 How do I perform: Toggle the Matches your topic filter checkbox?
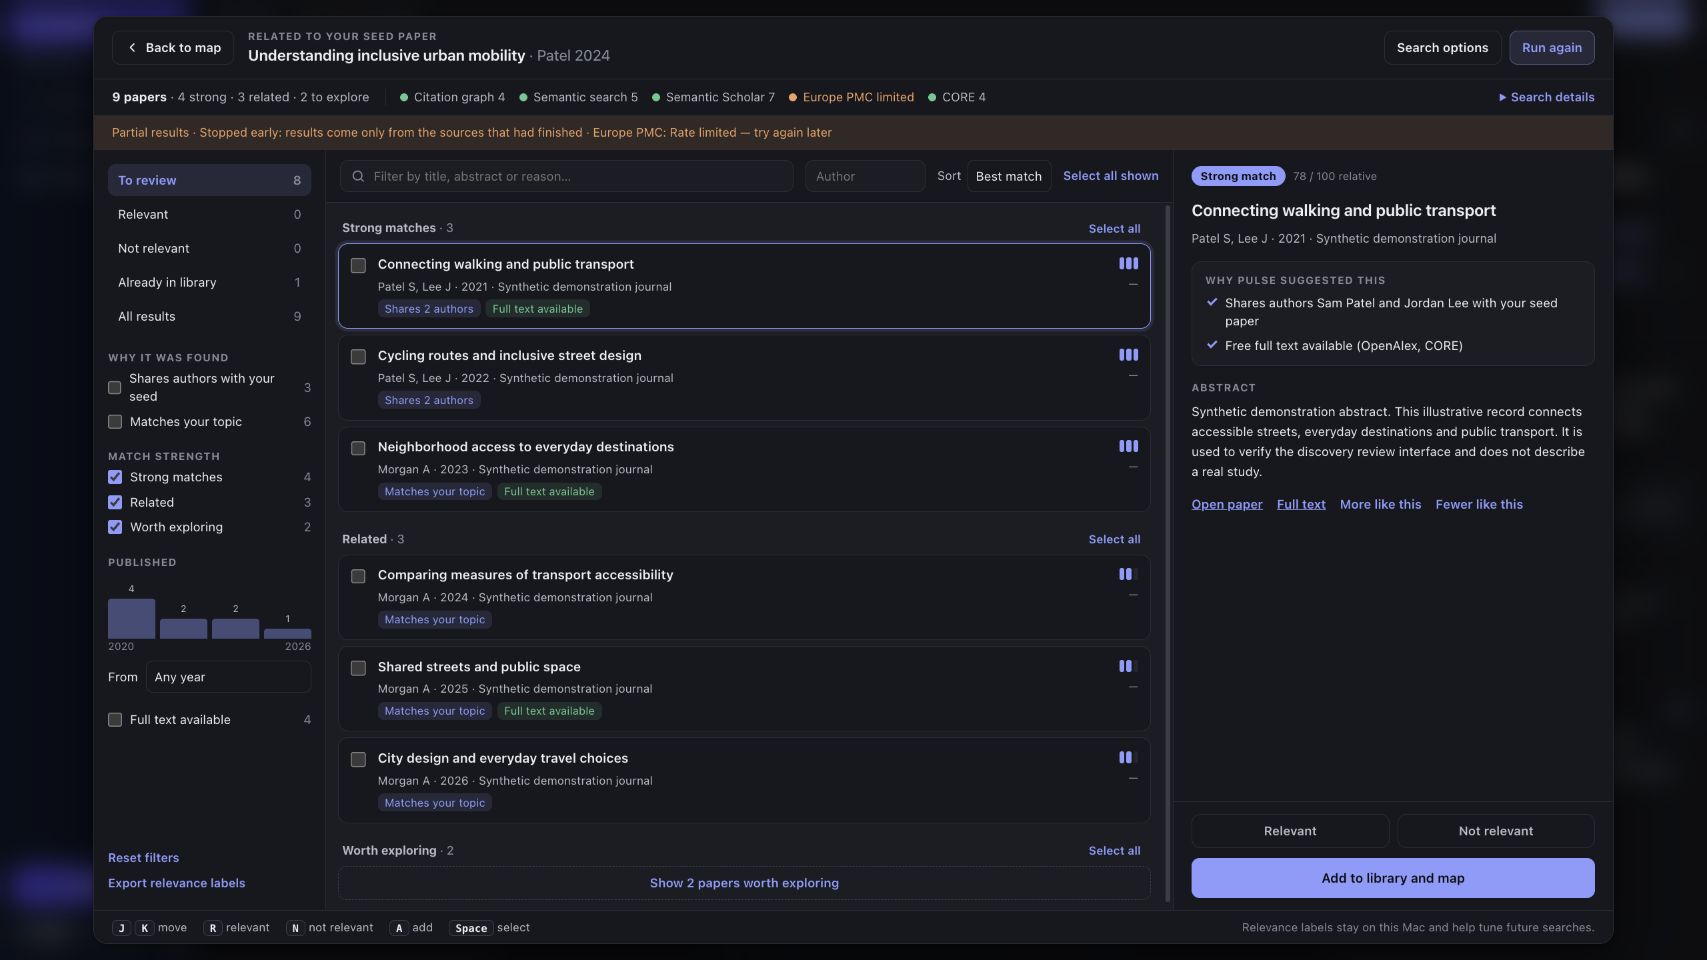pos(115,422)
